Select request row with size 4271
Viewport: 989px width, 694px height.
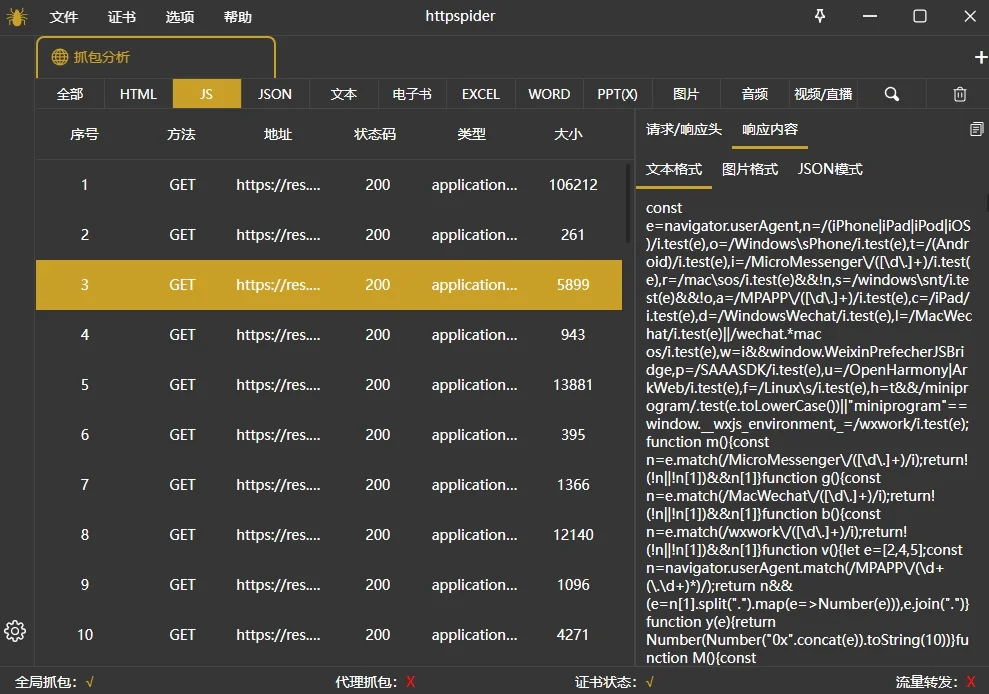point(329,635)
